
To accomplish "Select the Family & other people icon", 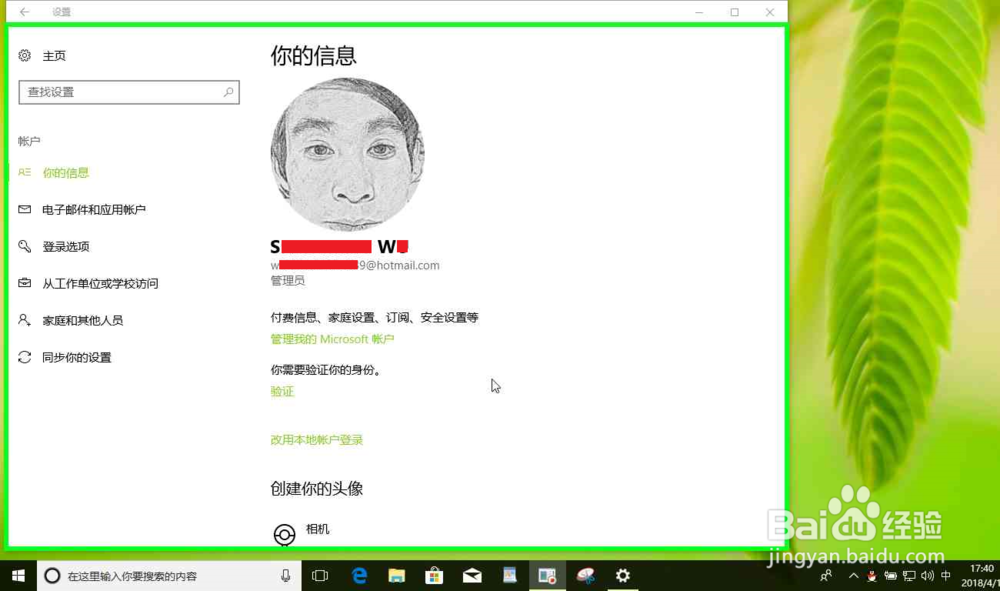I will click(25, 320).
